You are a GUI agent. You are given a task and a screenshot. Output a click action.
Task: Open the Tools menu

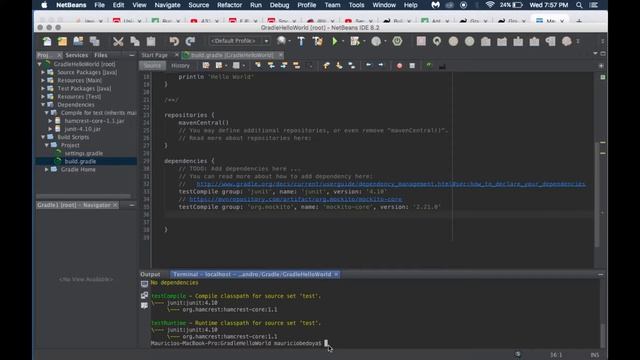[356, 5]
